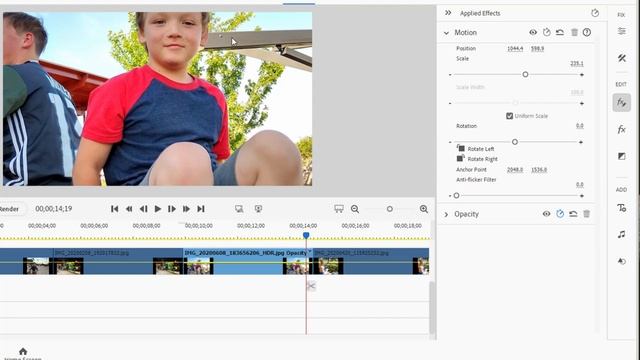Image resolution: width=640 pixels, height=360 pixels.
Task: Play the timeline preview
Action: (x=158, y=209)
